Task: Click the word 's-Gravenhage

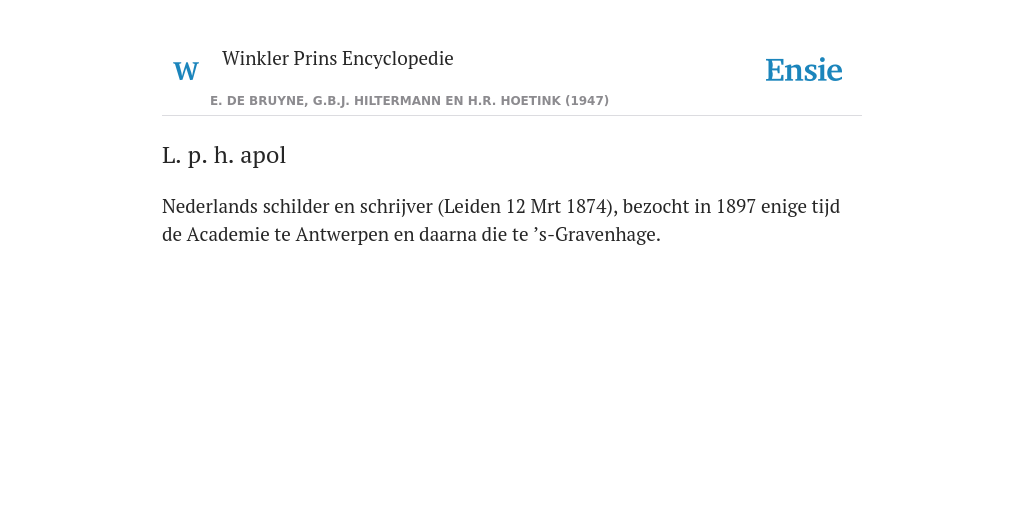Action: [x=597, y=234]
